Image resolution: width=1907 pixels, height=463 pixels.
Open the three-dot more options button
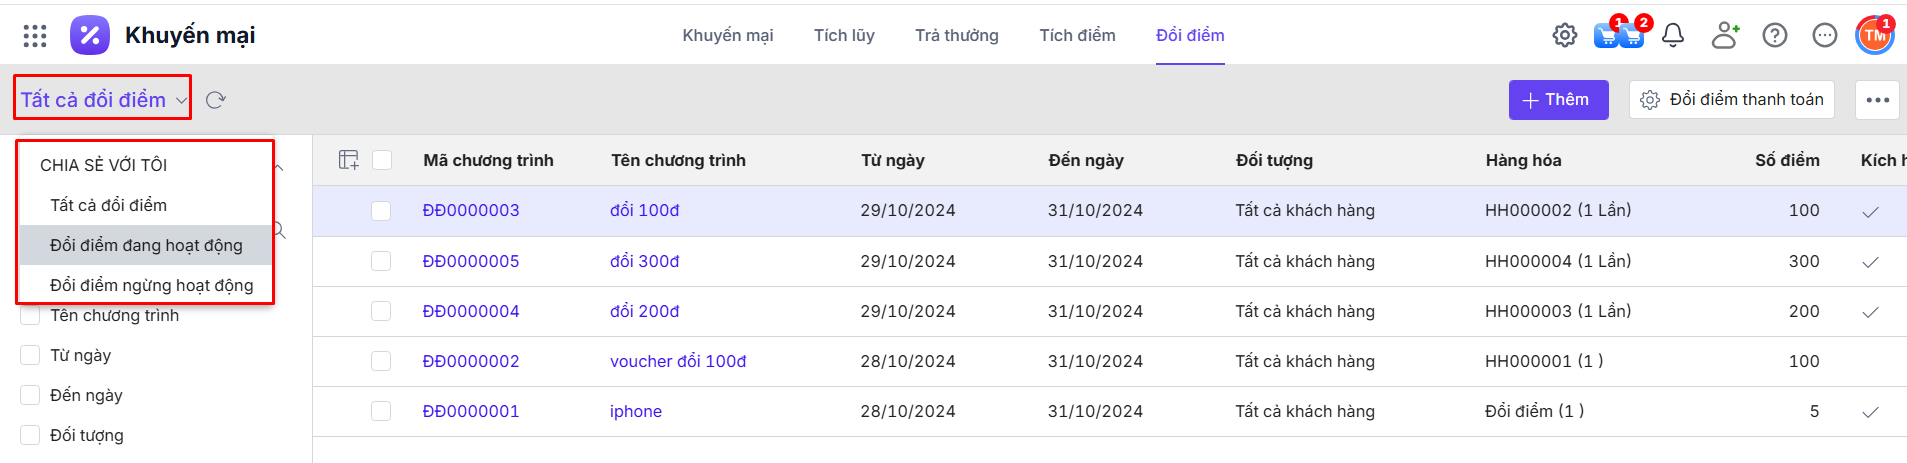[1877, 100]
